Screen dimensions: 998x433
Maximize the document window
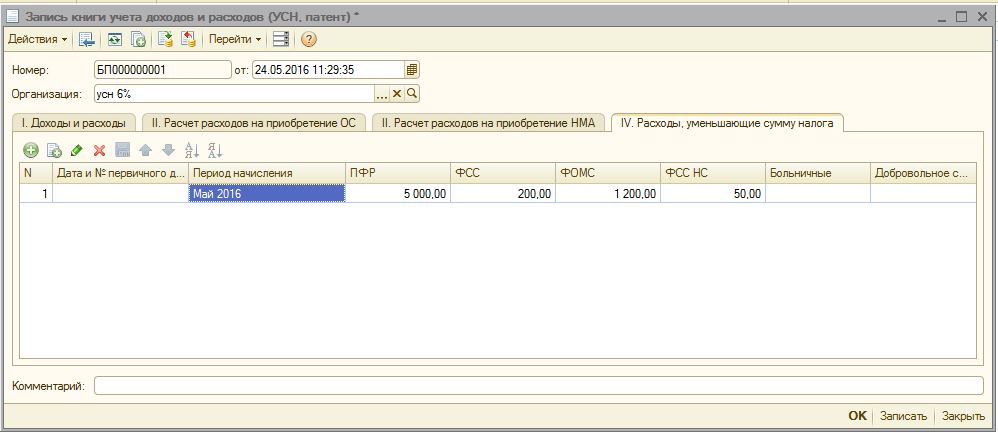point(962,17)
